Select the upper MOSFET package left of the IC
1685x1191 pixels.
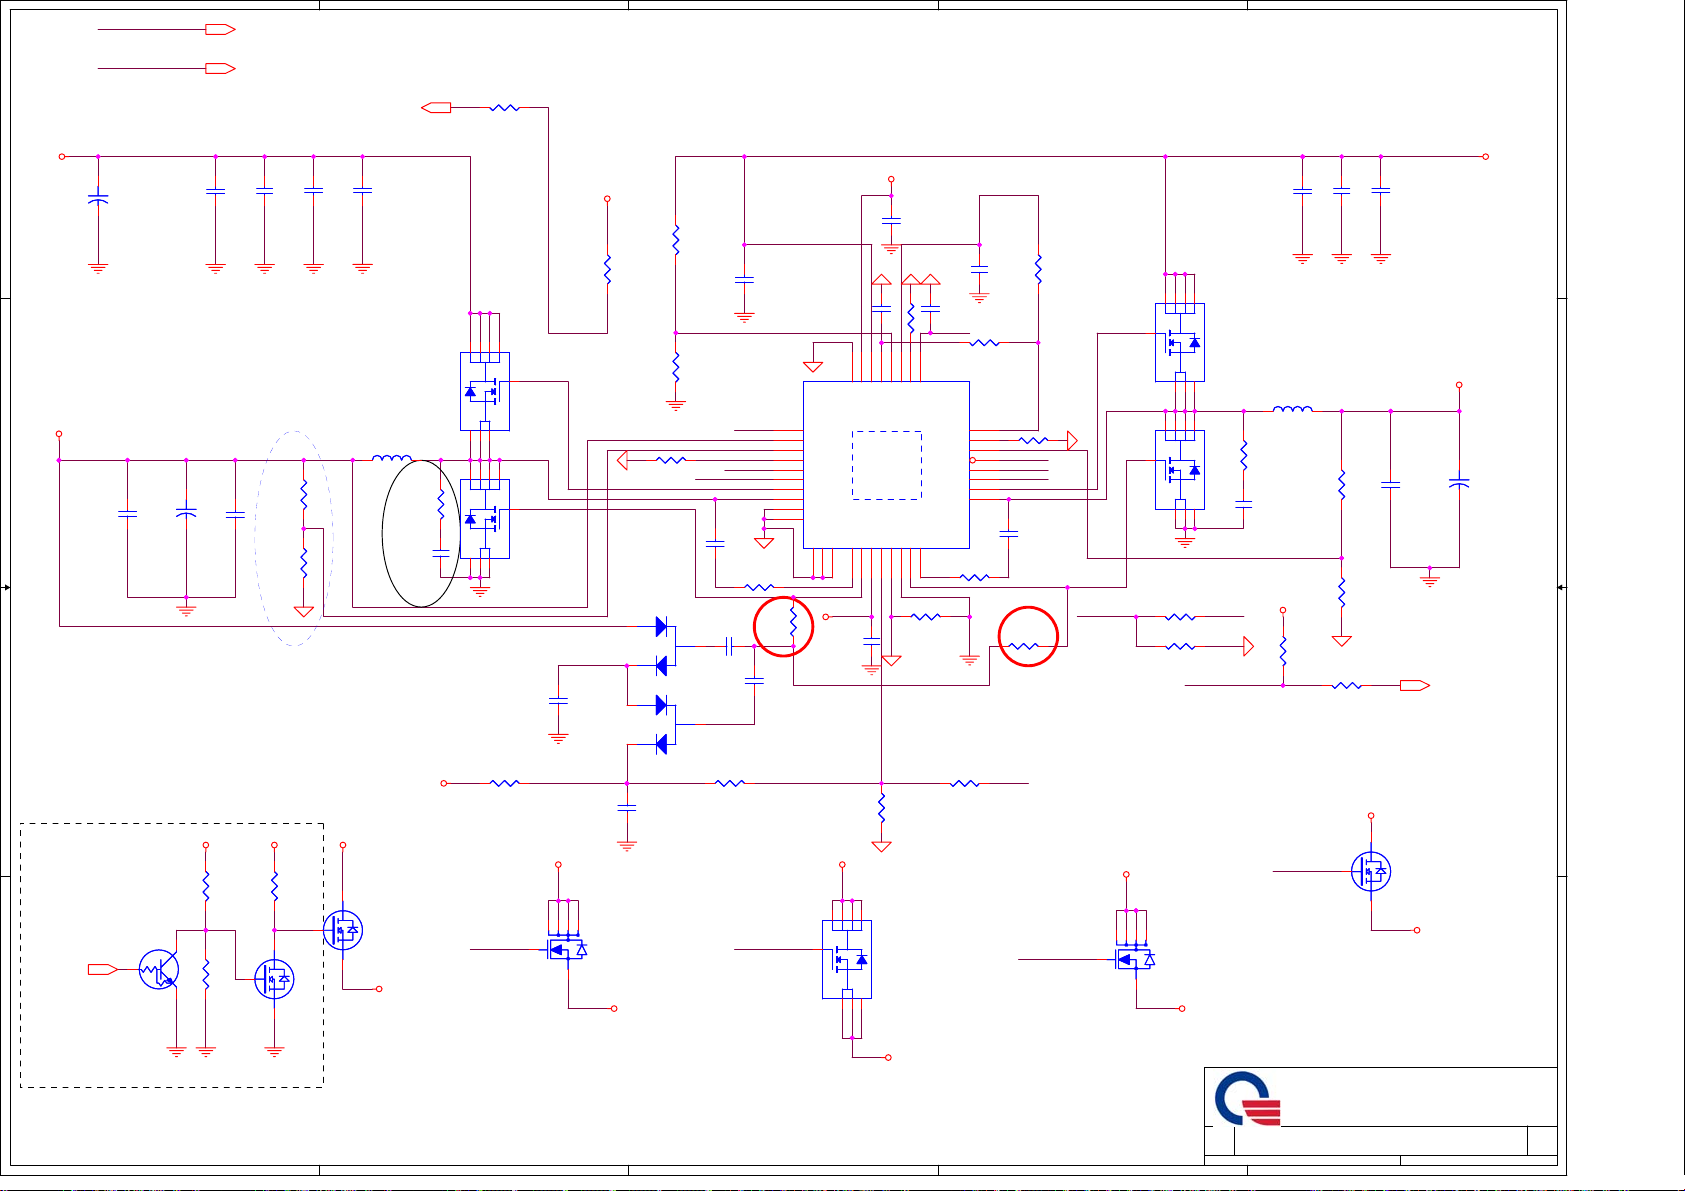click(x=485, y=391)
